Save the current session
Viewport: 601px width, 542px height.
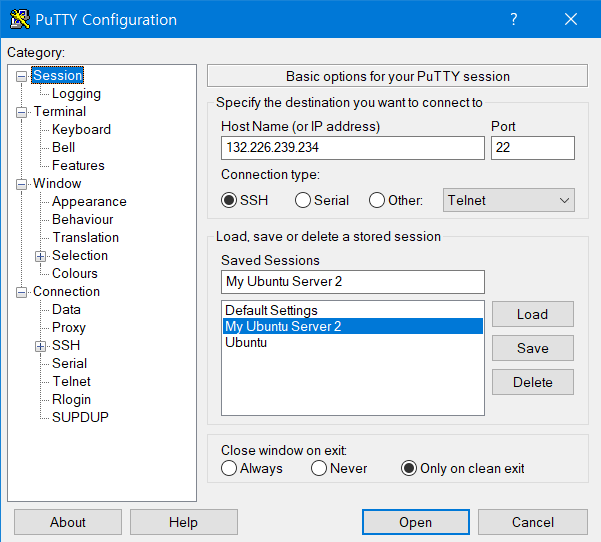coord(533,348)
